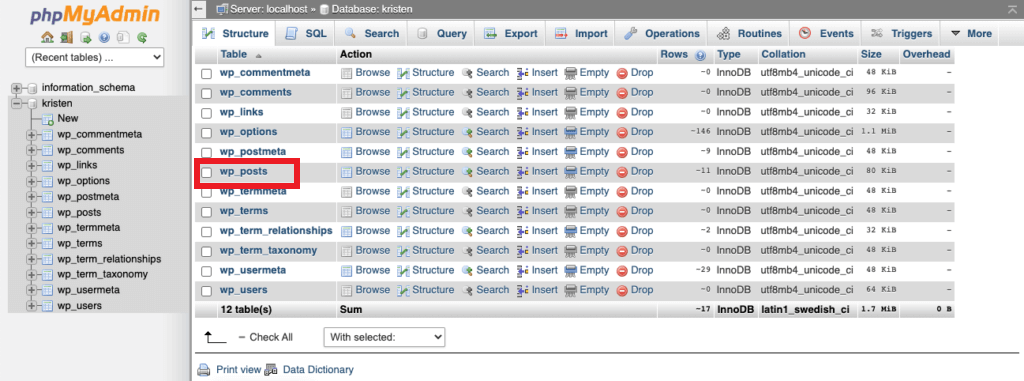The width and height of the screenshot is (1024, 381).
Task: Tick the wp_terms checkbox
Action: point(206,212)
